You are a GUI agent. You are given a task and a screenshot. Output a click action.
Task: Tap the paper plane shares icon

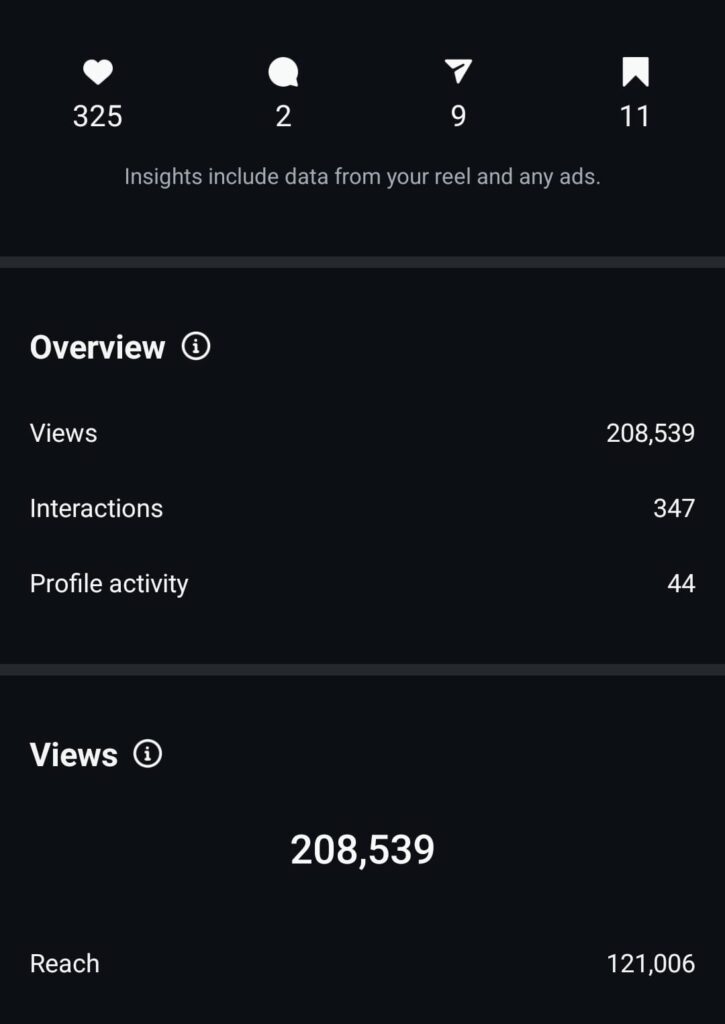pos(458,72)
